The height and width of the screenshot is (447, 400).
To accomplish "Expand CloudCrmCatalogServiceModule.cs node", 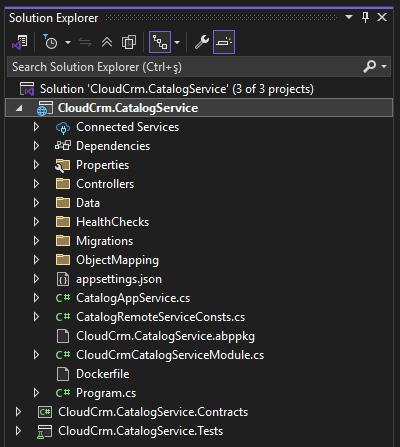I will click(36, 355).
